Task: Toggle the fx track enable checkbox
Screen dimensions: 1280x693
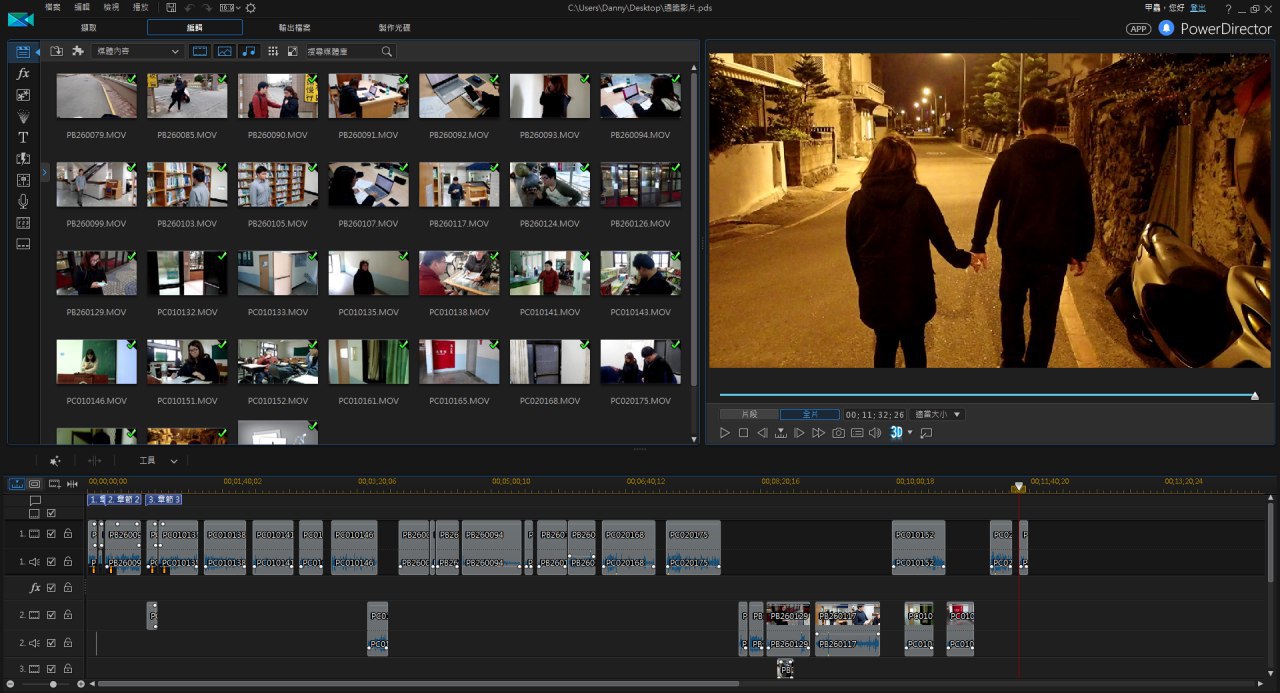Action: [51, 588]
